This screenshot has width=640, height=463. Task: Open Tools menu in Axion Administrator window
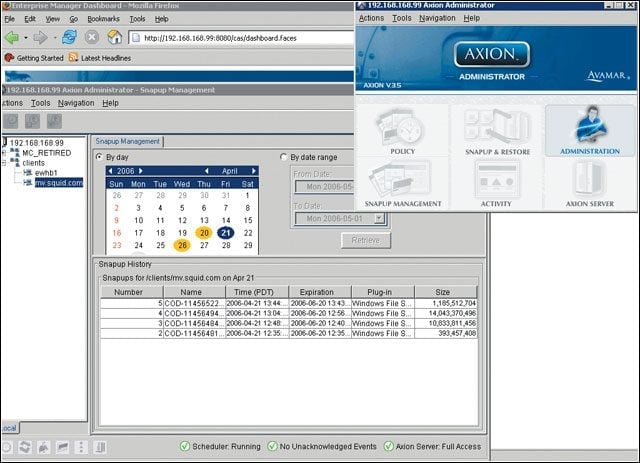click(402, 18)
